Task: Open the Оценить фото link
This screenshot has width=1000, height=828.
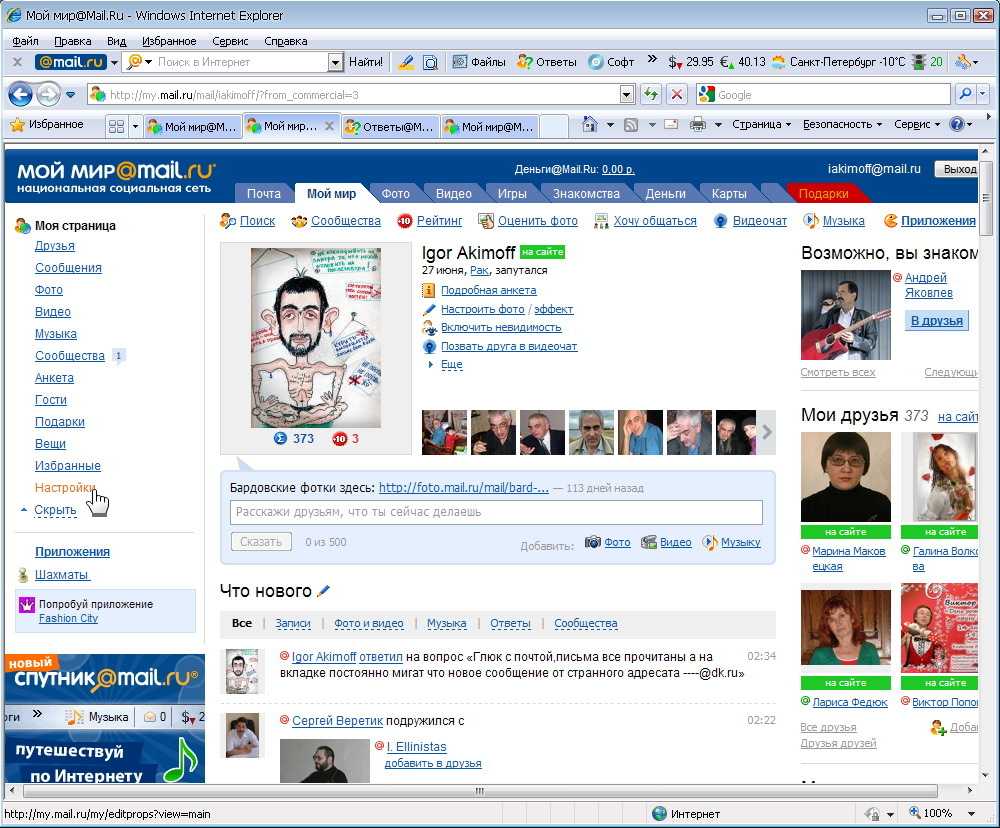Action: (x=538, y=221)
